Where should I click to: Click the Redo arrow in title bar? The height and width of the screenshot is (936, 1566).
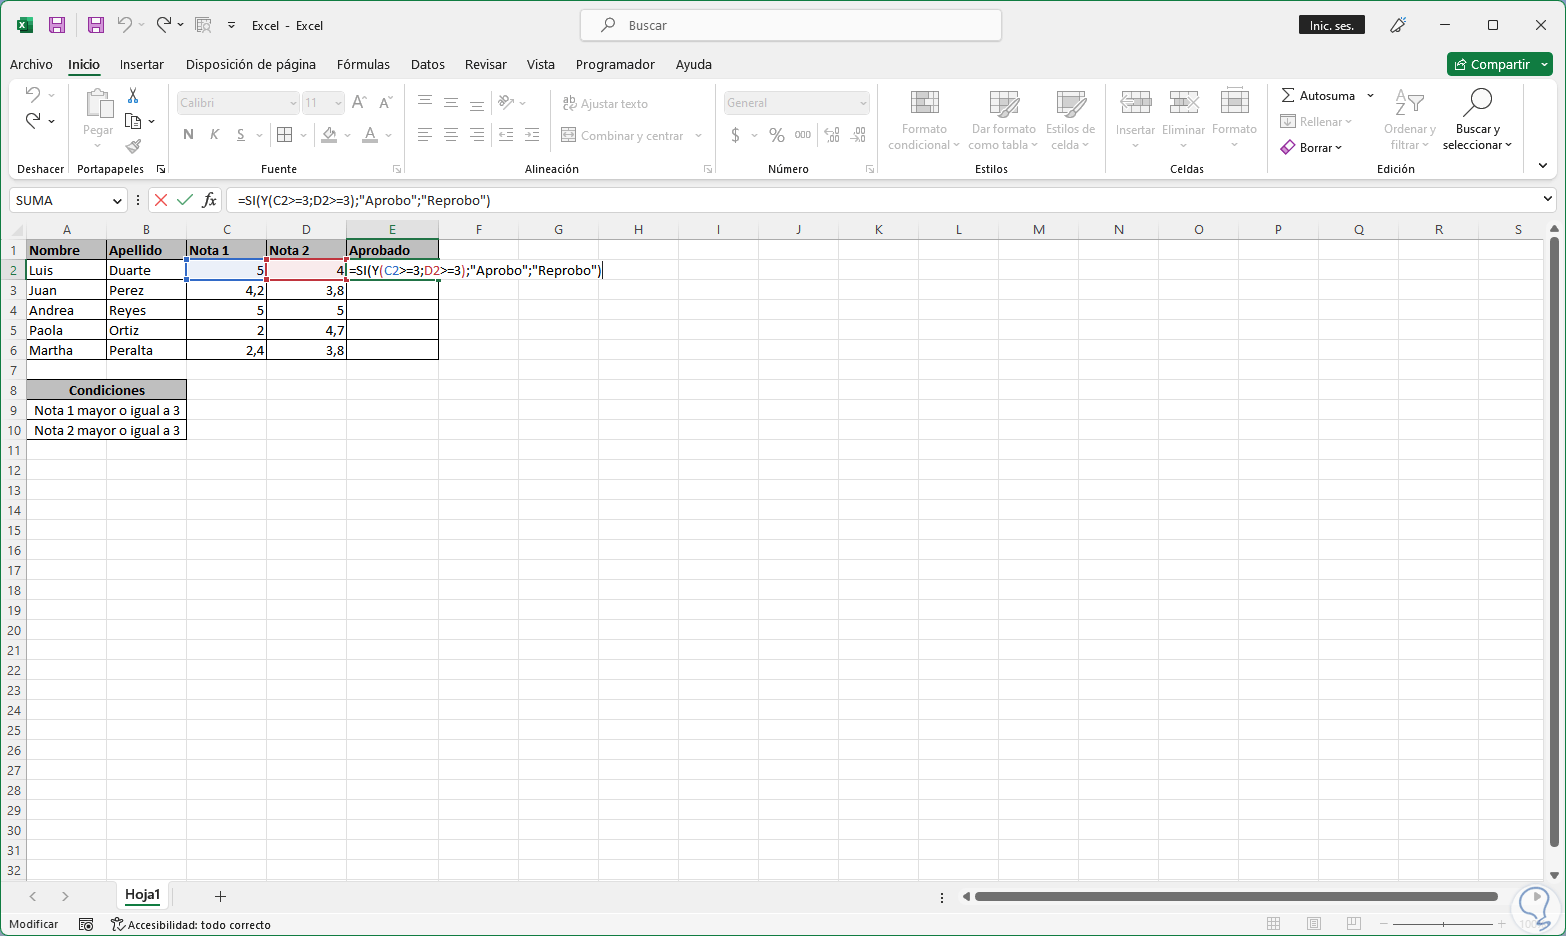[x=163, y=25]
